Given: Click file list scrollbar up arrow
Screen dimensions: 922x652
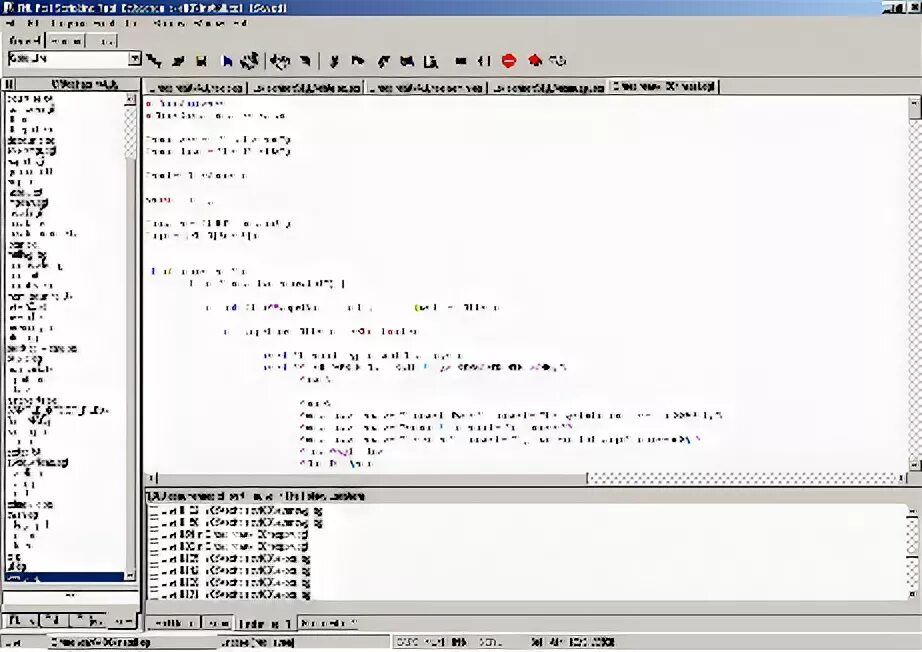Looking at the screenshot, I should pyautogui.click(x=131, y=101).
